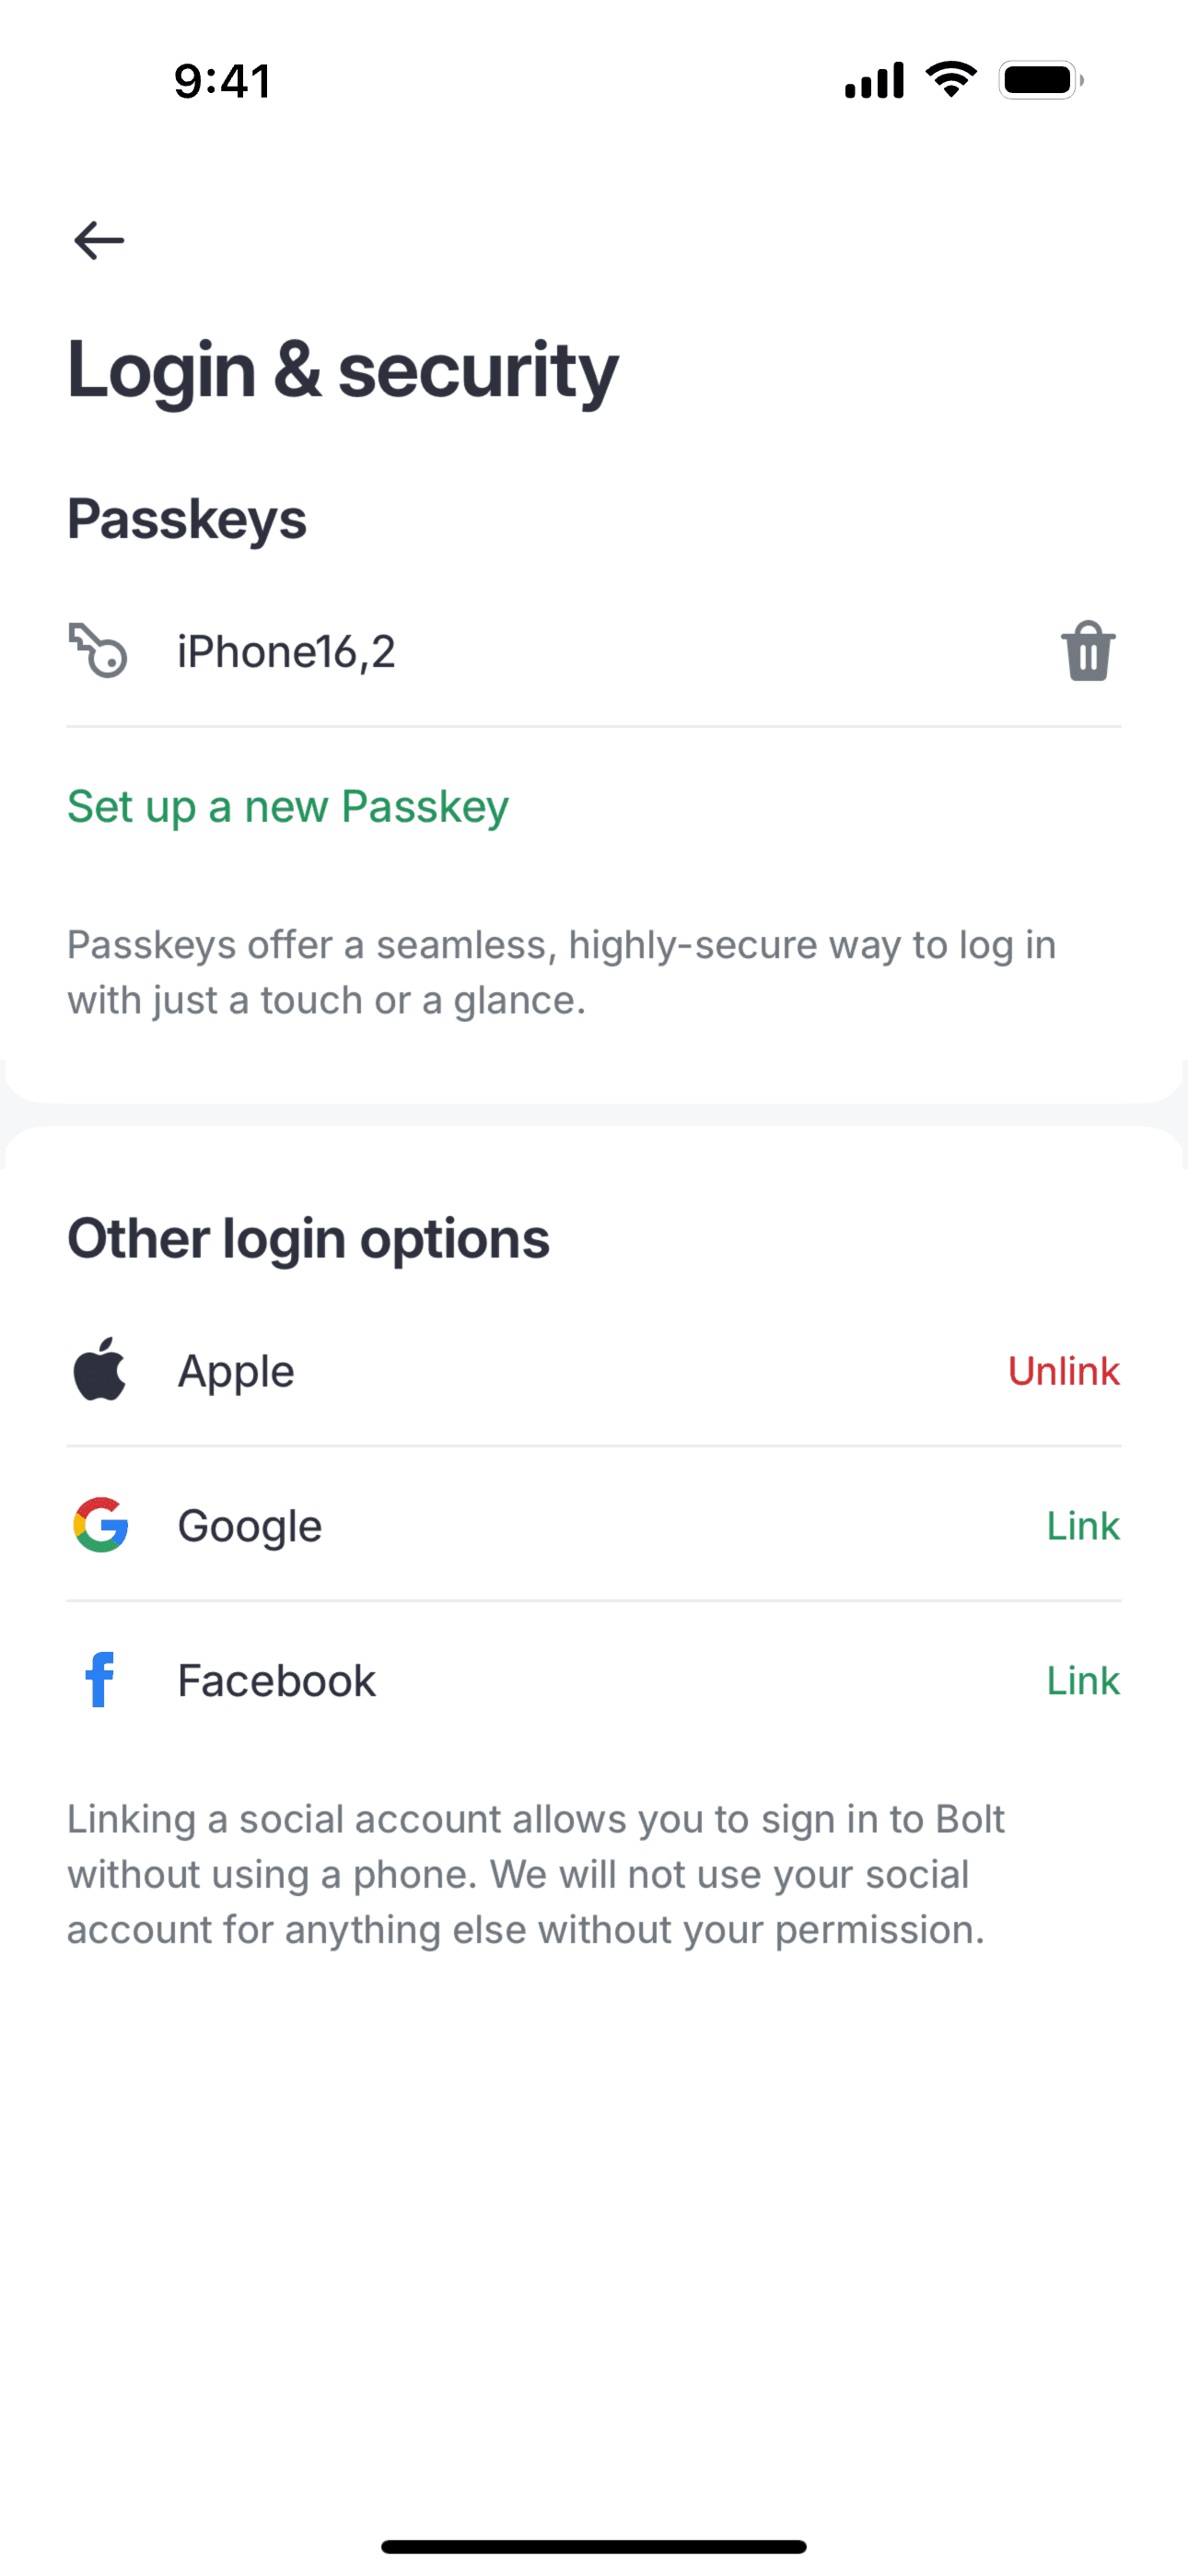This screenshot has height=2576, width=1188.
Task: Delete the iPhone16,2 passkey via trash icon
Action: pyautogui.click(x=1088, y=652)
